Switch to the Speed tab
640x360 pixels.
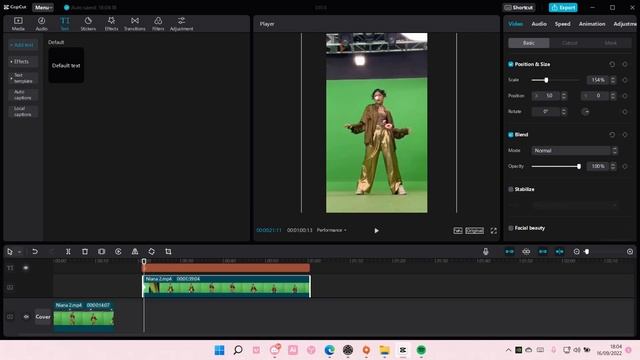point(562,24)
